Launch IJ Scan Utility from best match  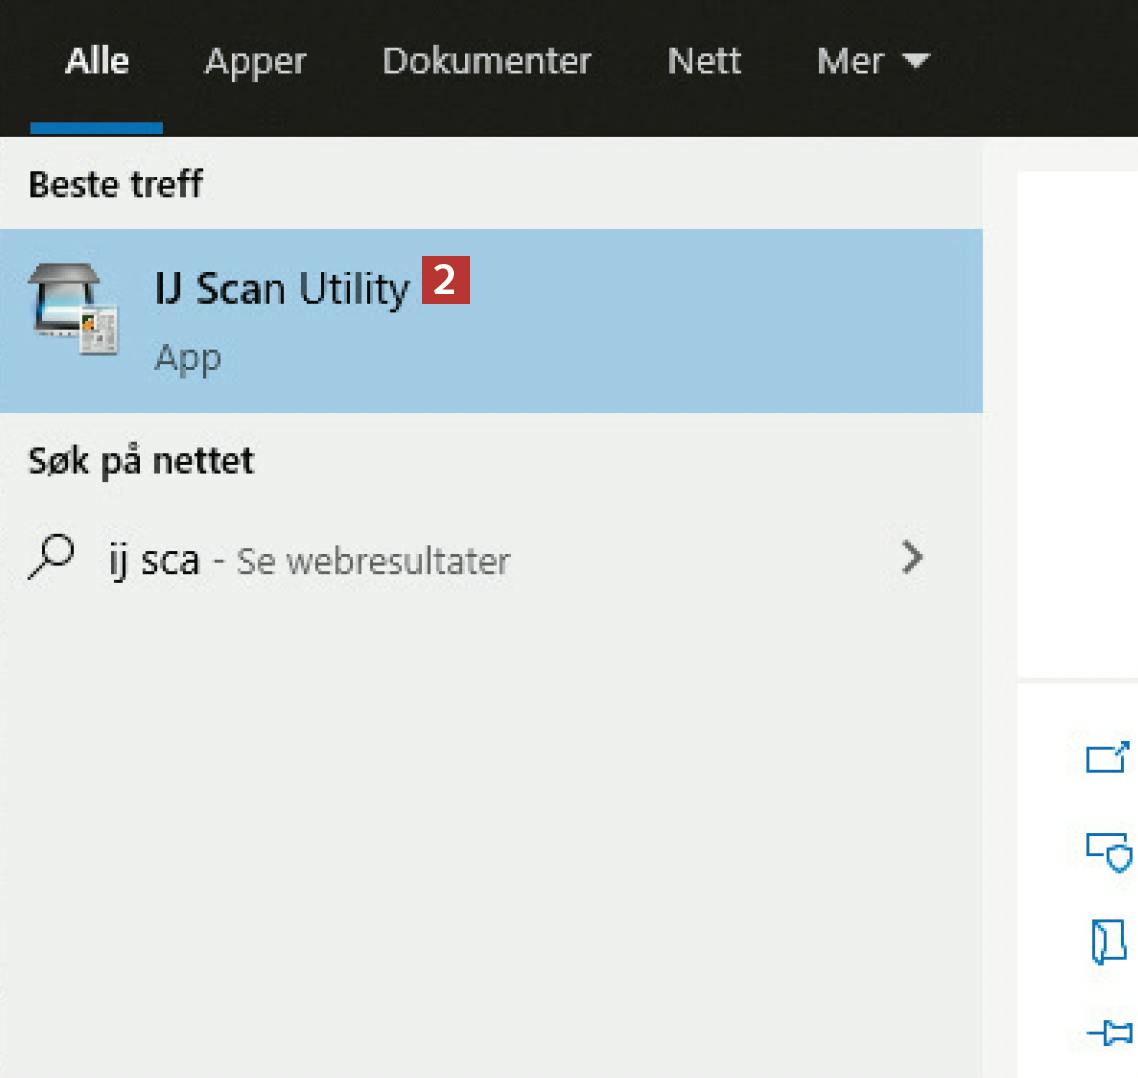[x=282, y=290]
